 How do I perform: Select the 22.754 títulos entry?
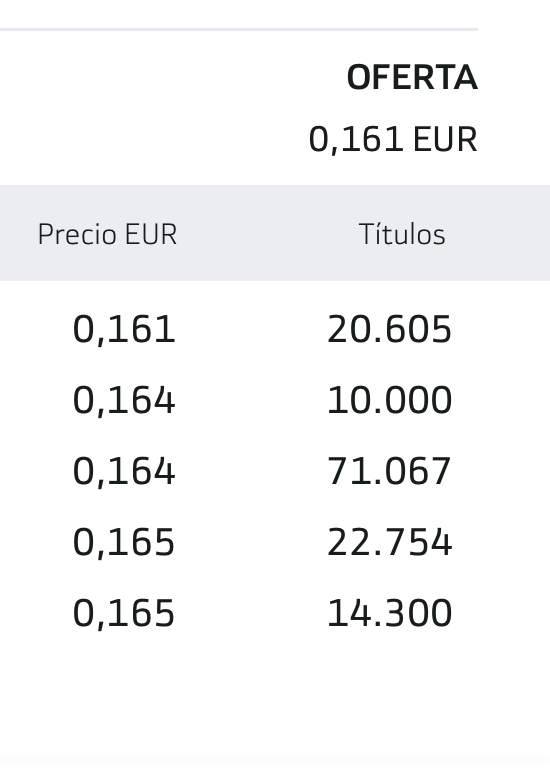point(389,542)
